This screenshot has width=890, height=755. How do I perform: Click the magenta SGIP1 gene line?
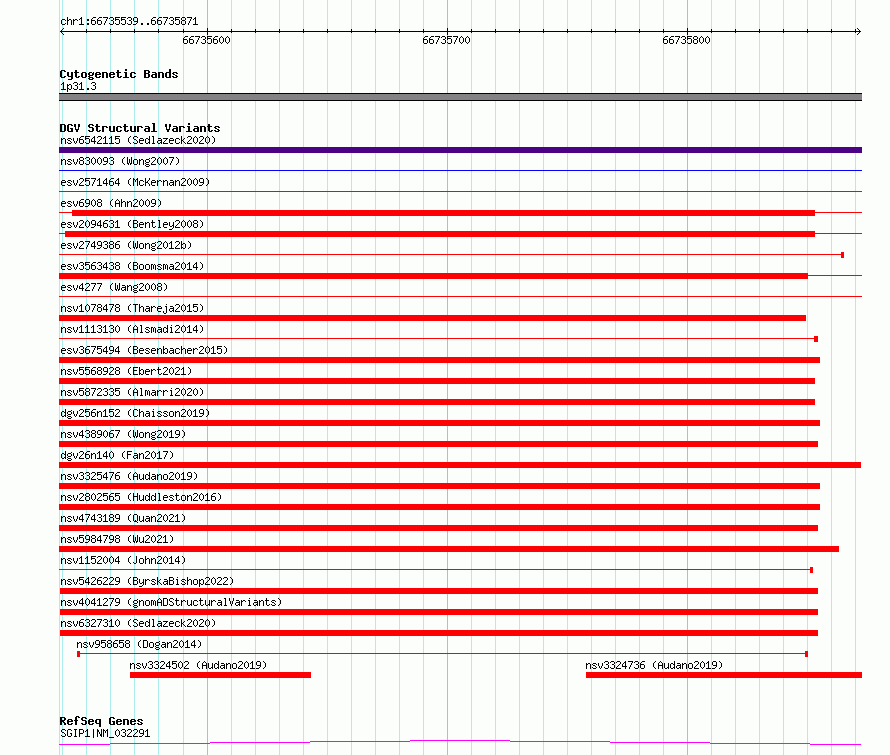(x=460, y=742)
